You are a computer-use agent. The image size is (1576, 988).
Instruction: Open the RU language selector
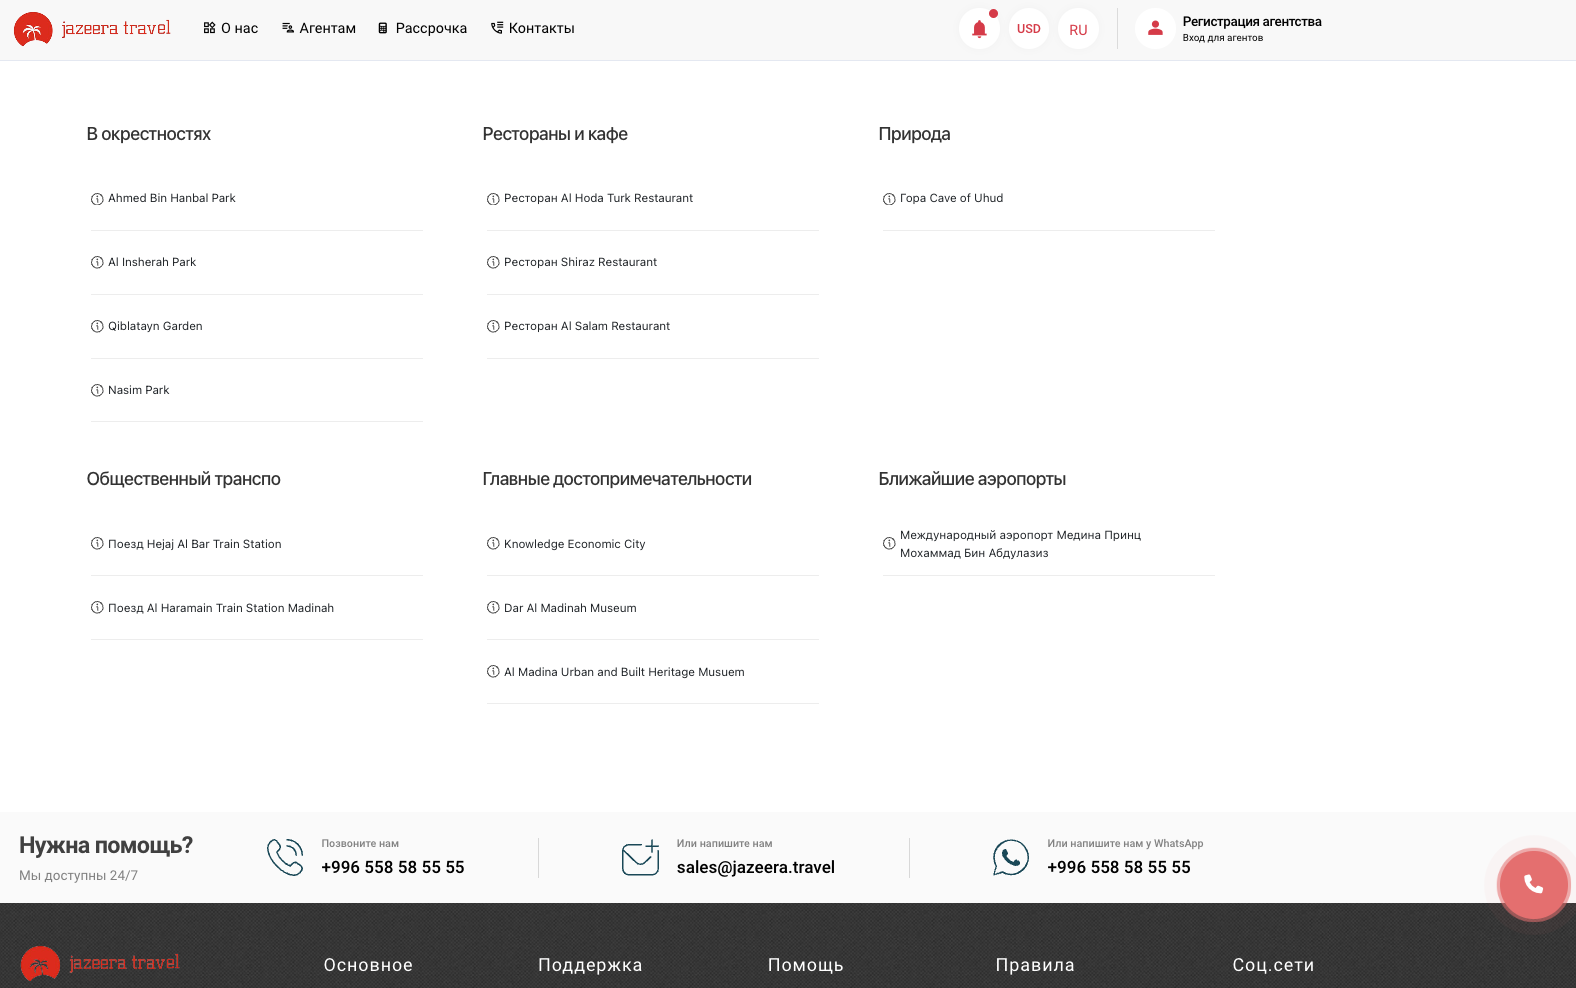[x=1078, y=29]
